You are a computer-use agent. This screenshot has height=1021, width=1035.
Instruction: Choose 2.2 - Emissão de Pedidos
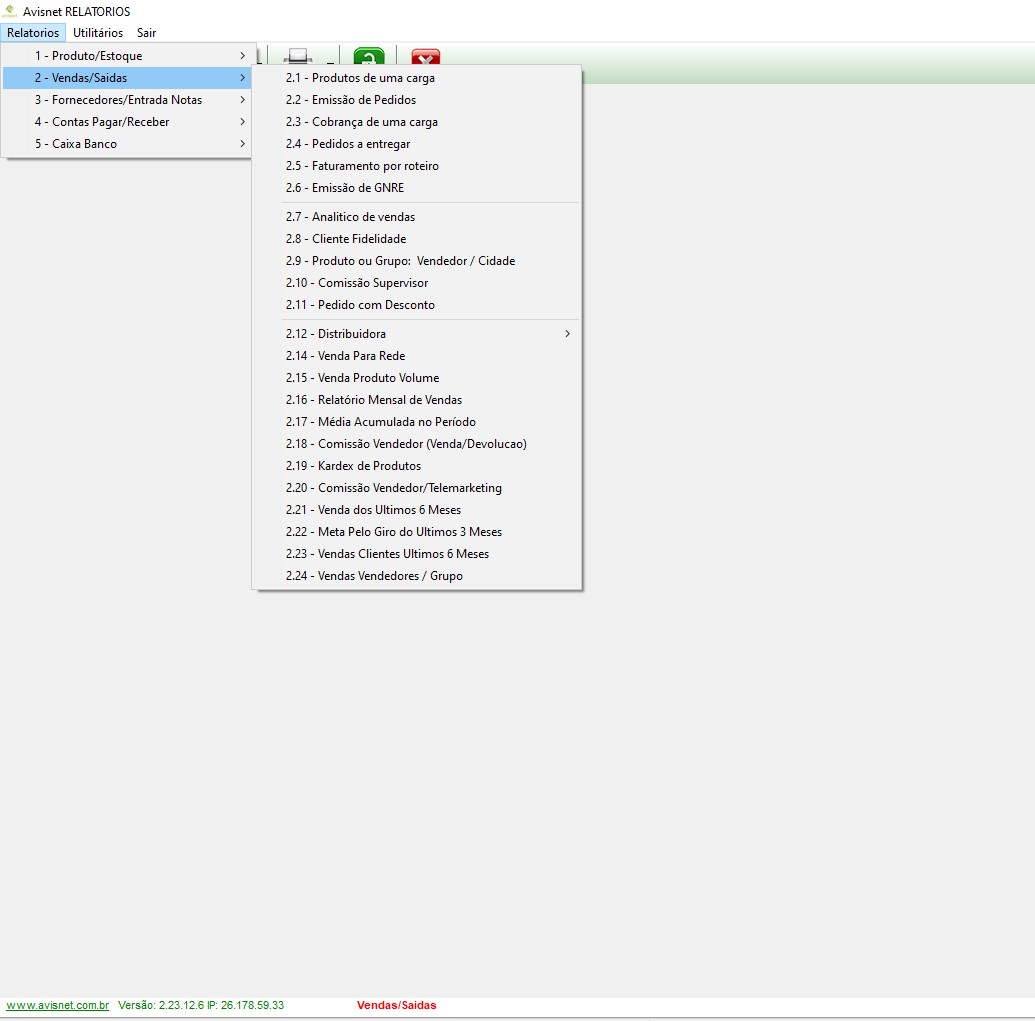point(351,100)
